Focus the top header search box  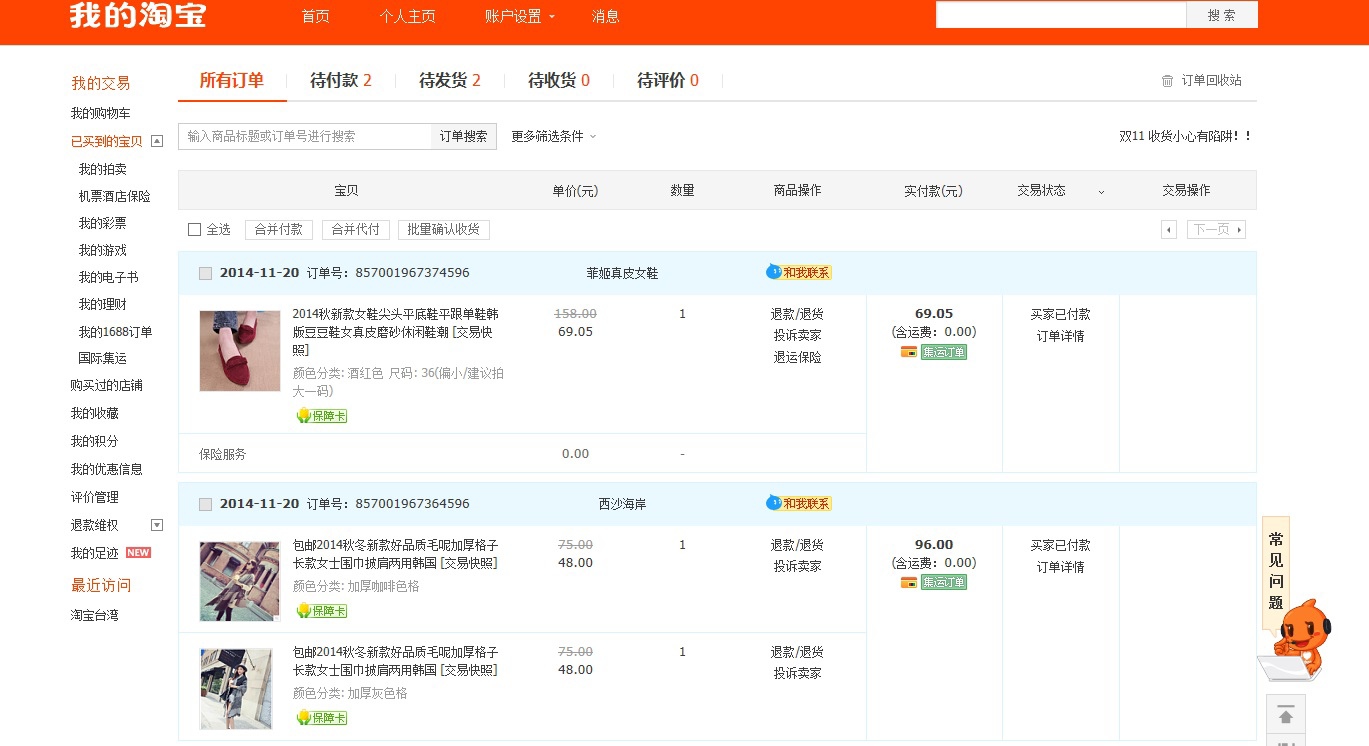pos(1061,15)
